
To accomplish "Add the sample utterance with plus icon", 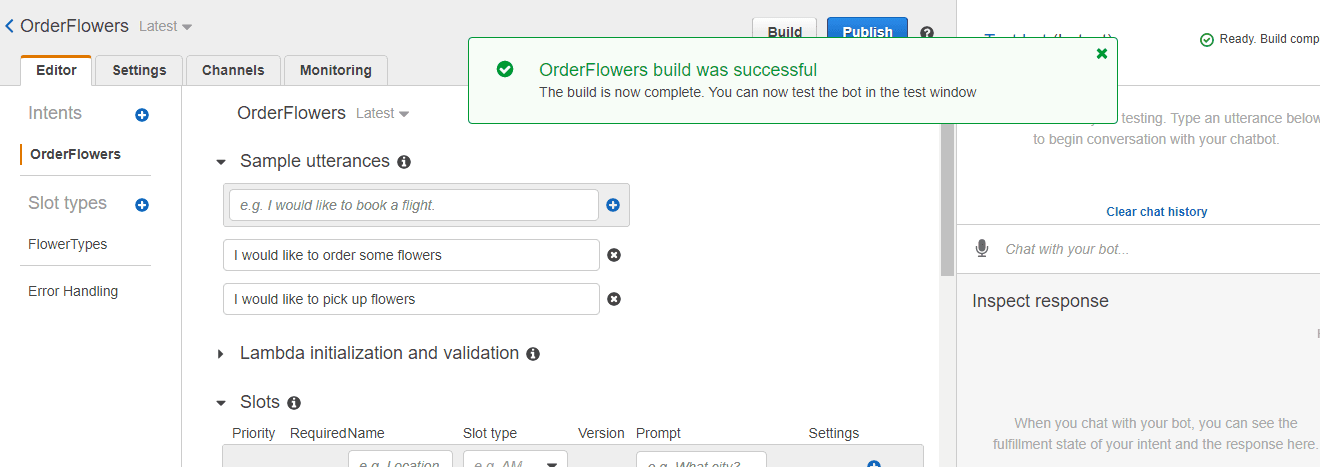I will click(613, 205).
